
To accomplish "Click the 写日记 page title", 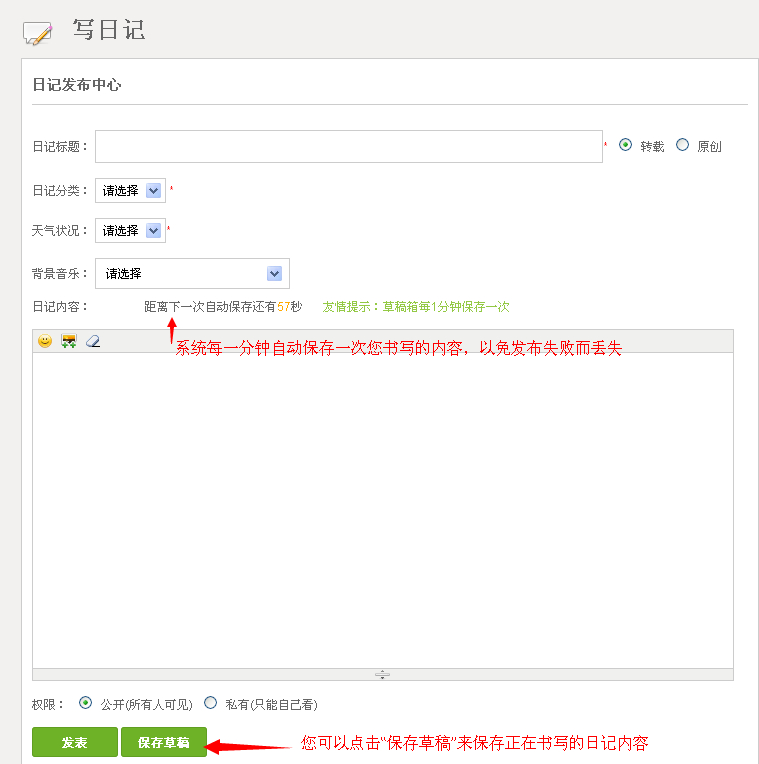I will click(109, 30).
